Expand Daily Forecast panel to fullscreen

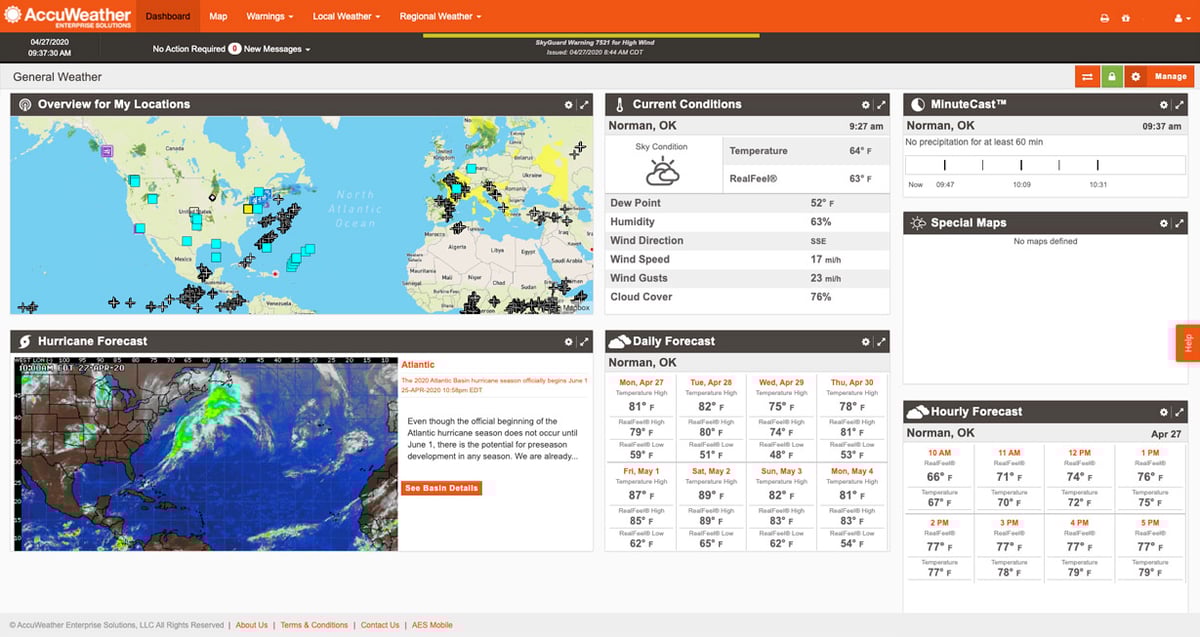[x=881, y=342]
